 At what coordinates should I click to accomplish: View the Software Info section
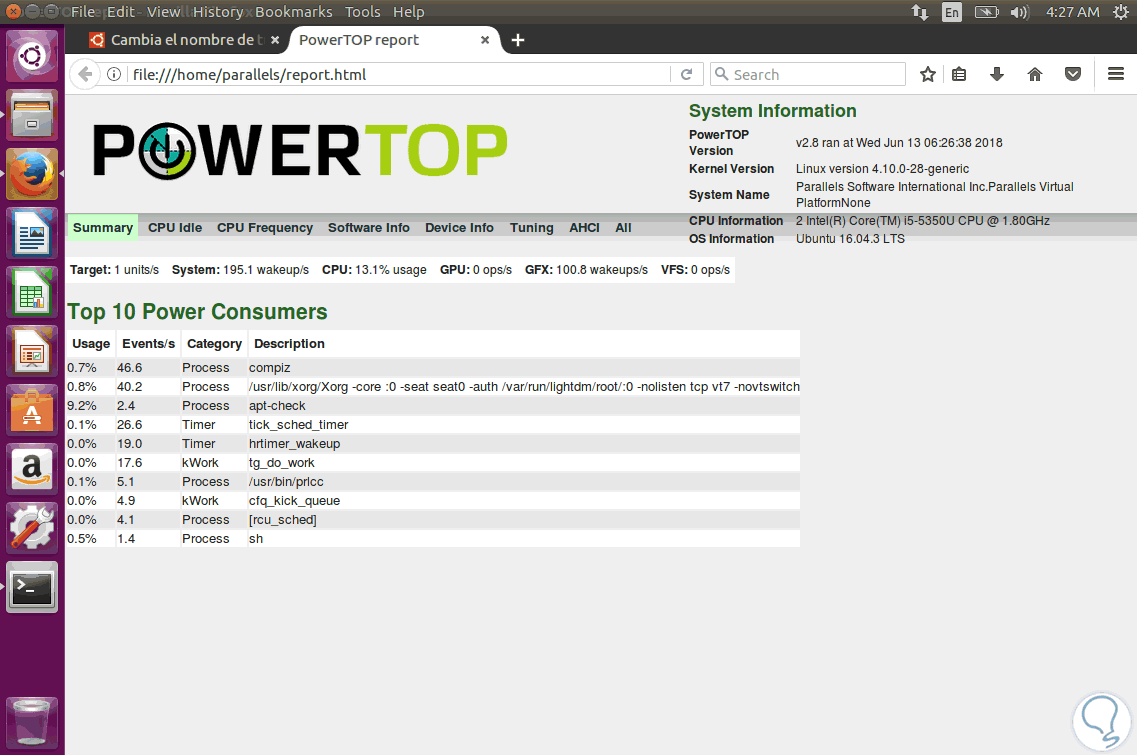(368, 228)
